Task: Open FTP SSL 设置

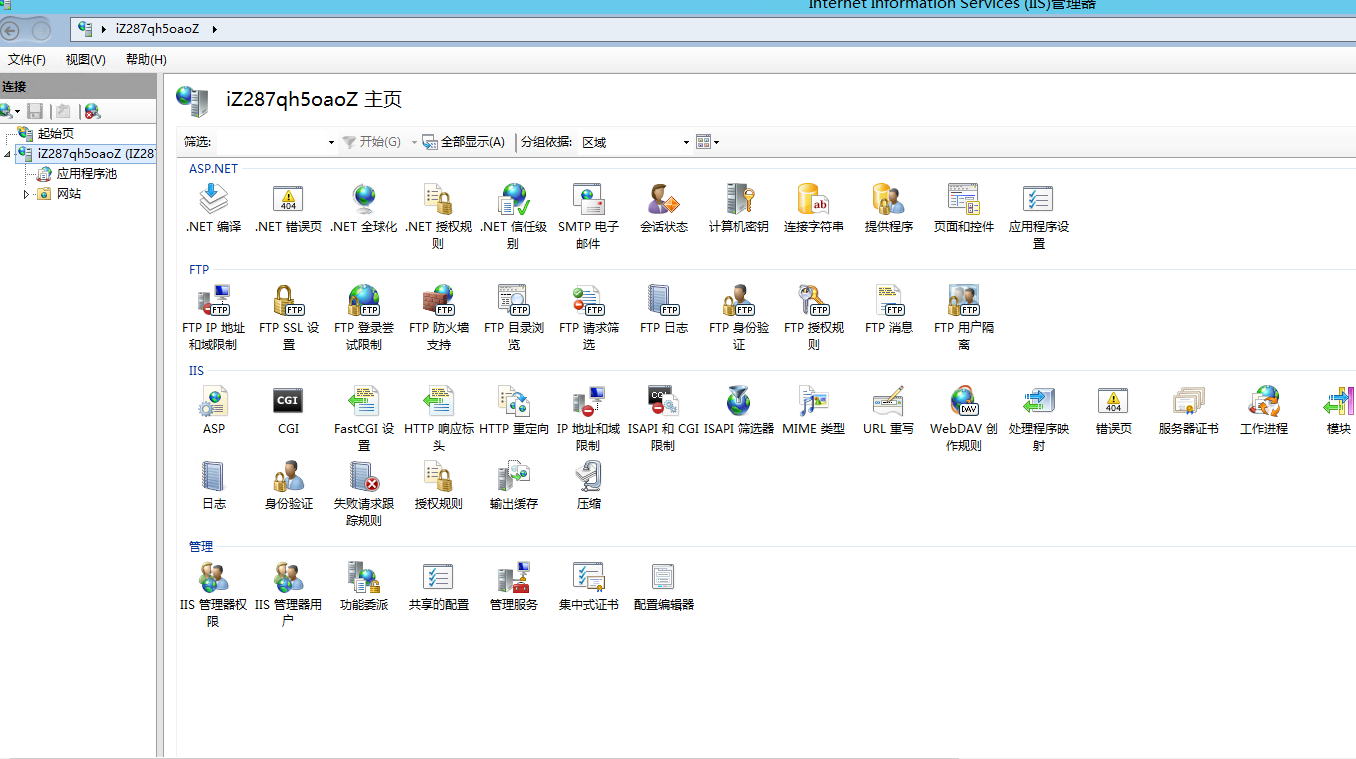Action: [x=288, y=317]
